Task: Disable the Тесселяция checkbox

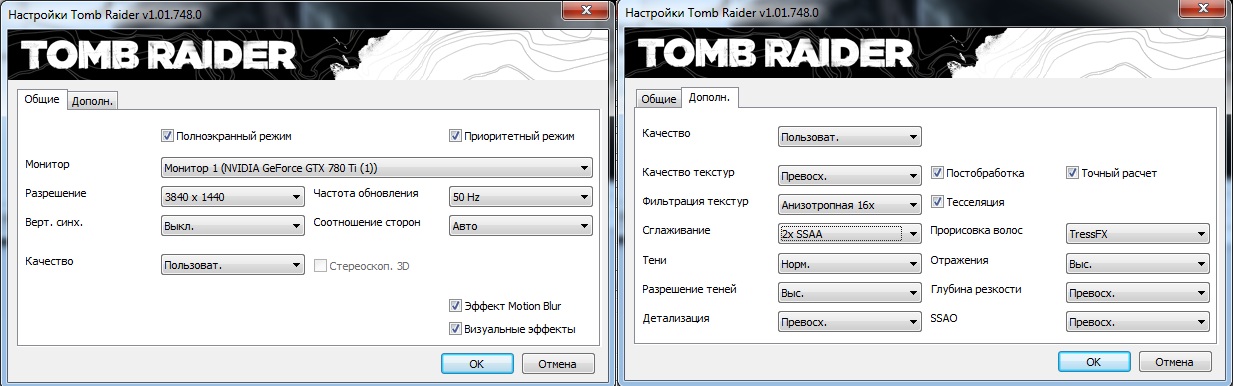Action: point(937,201)
